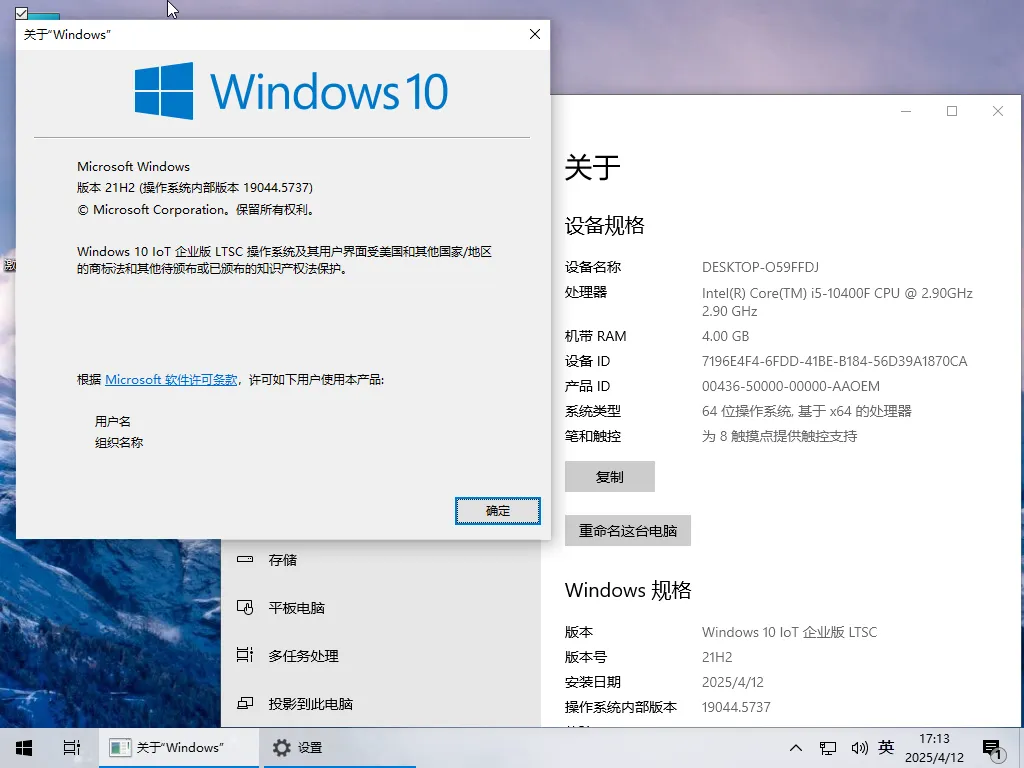
Task: Click the 确定 button in the About dialog
Action: point(497,510)
